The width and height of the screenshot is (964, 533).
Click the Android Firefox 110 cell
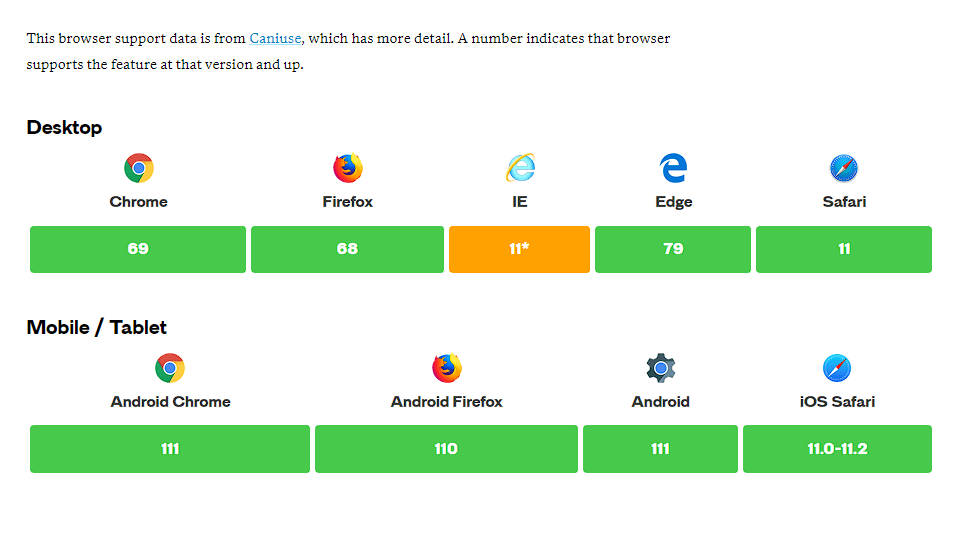(x=446, y=449)
